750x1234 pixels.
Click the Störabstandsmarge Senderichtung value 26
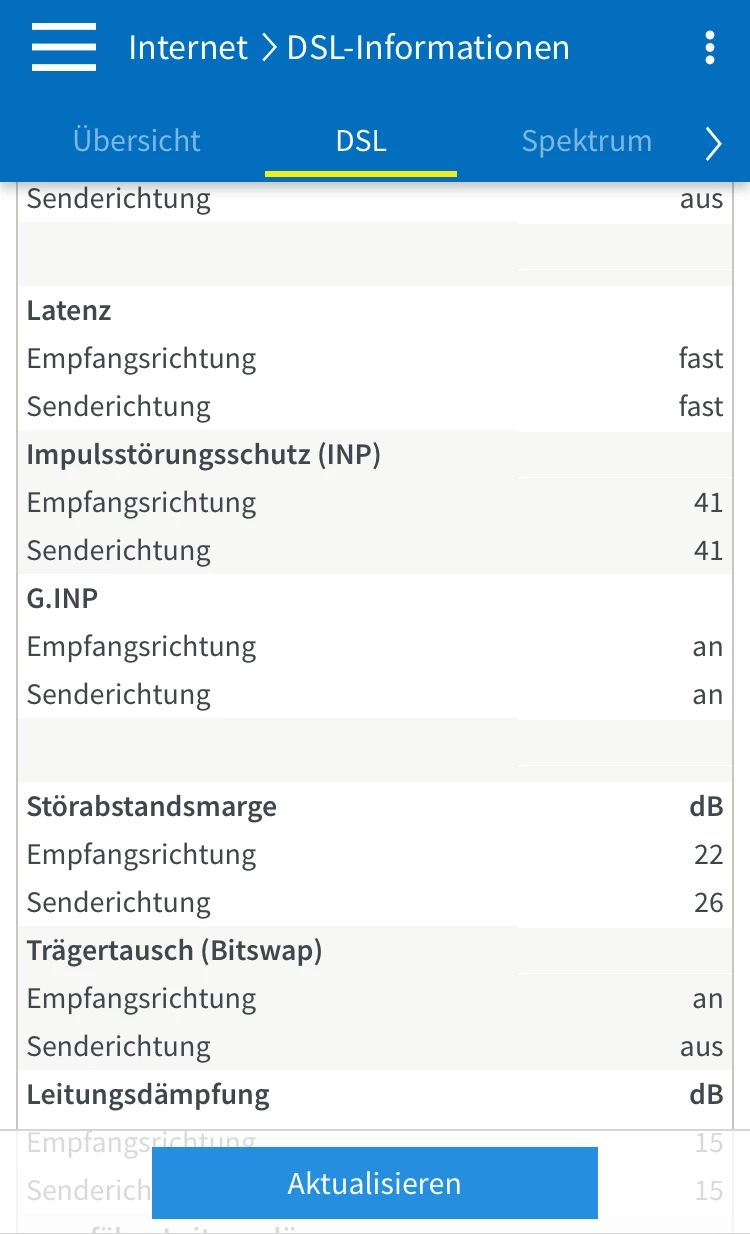708,903
